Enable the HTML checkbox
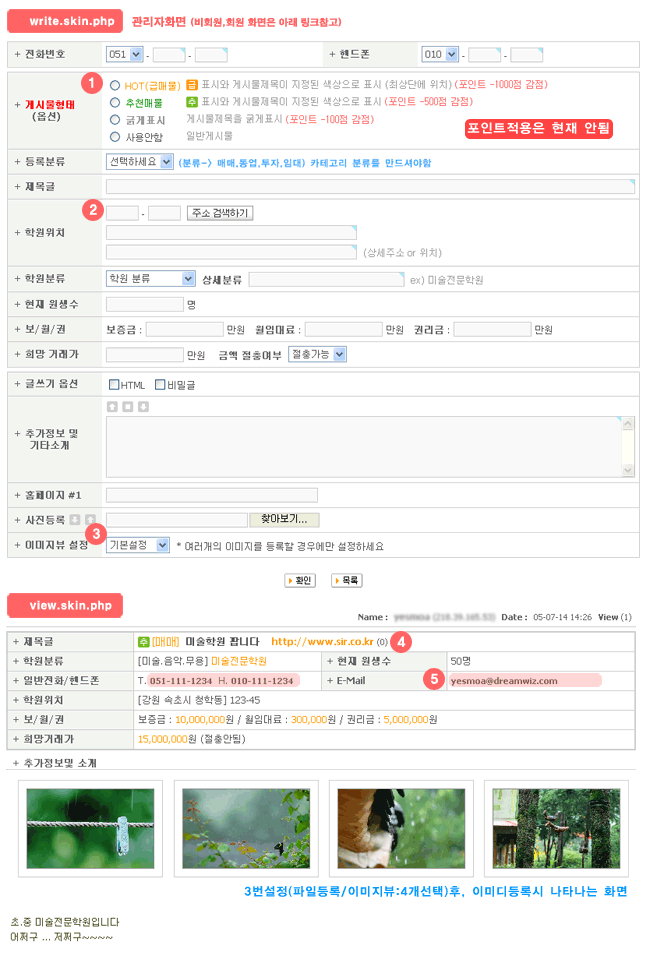This screenshot has height=954, width=650. 114,385
